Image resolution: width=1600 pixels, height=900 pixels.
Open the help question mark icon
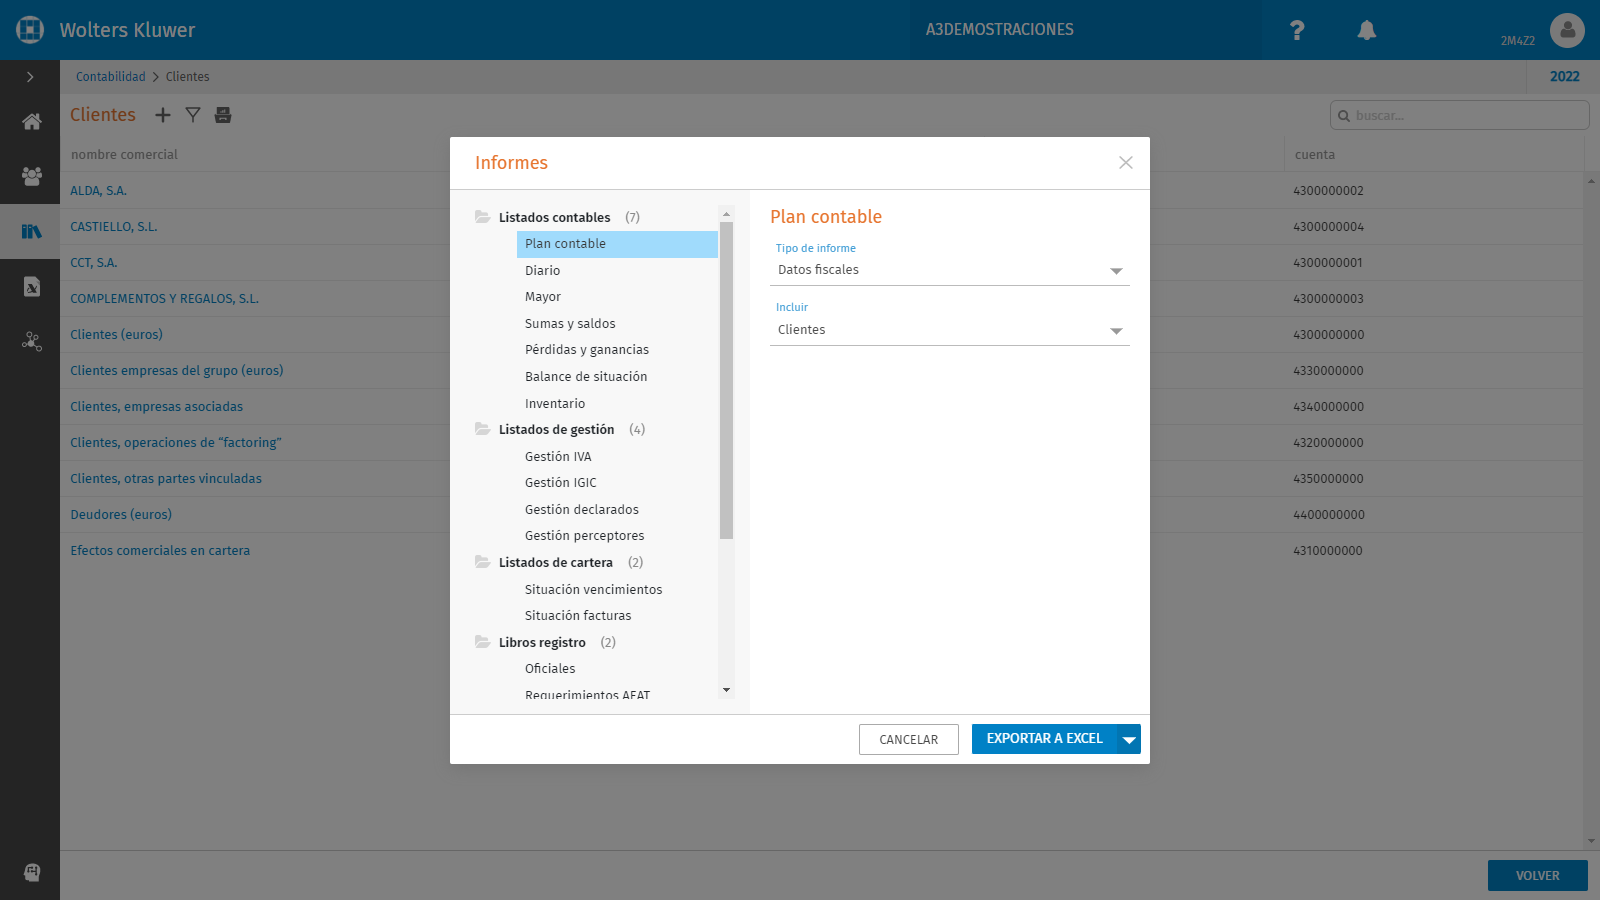point(1297,30)
